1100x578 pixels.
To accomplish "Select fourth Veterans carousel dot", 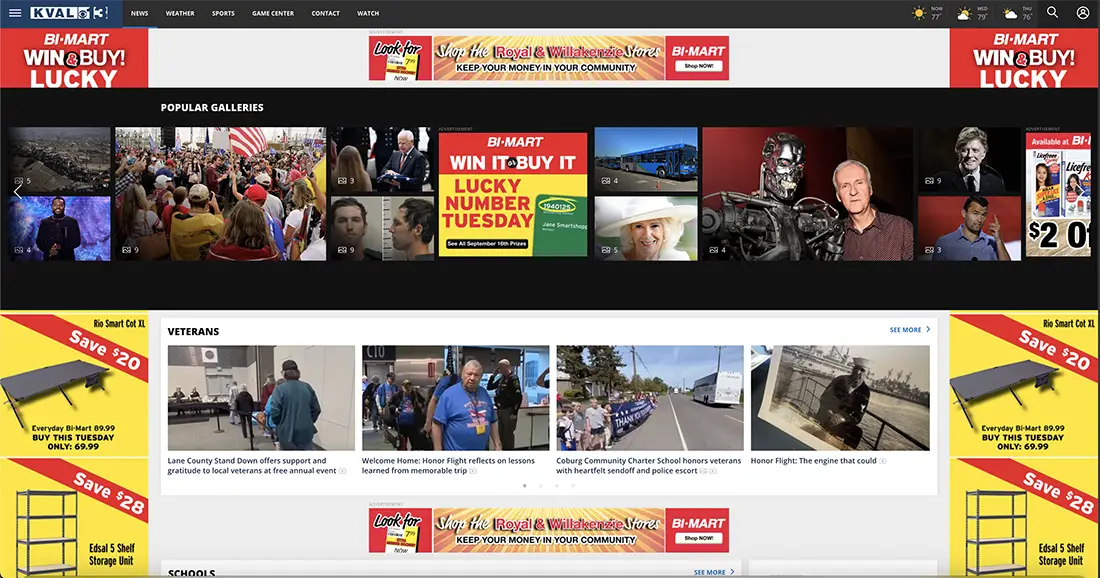I will (572, 485).
